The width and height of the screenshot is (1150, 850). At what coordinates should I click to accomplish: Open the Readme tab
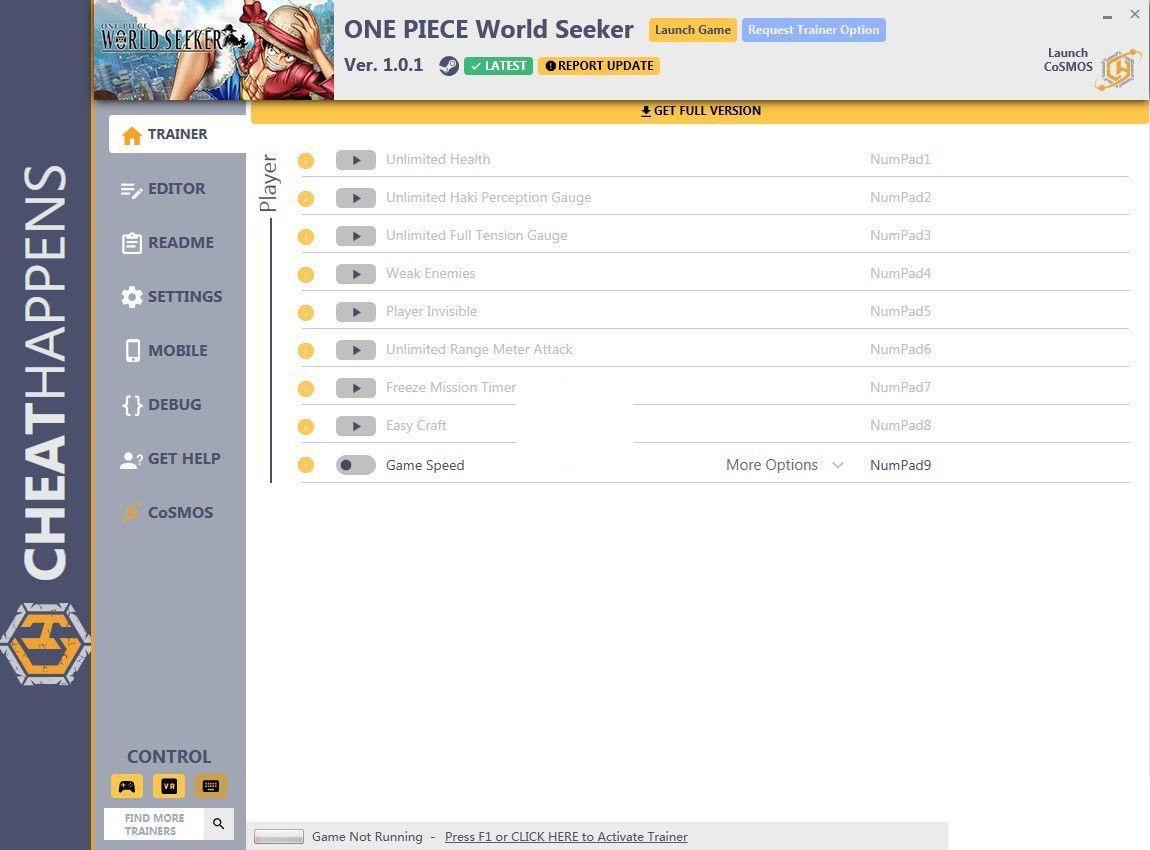pyautogui.click(x=167, y=243)
